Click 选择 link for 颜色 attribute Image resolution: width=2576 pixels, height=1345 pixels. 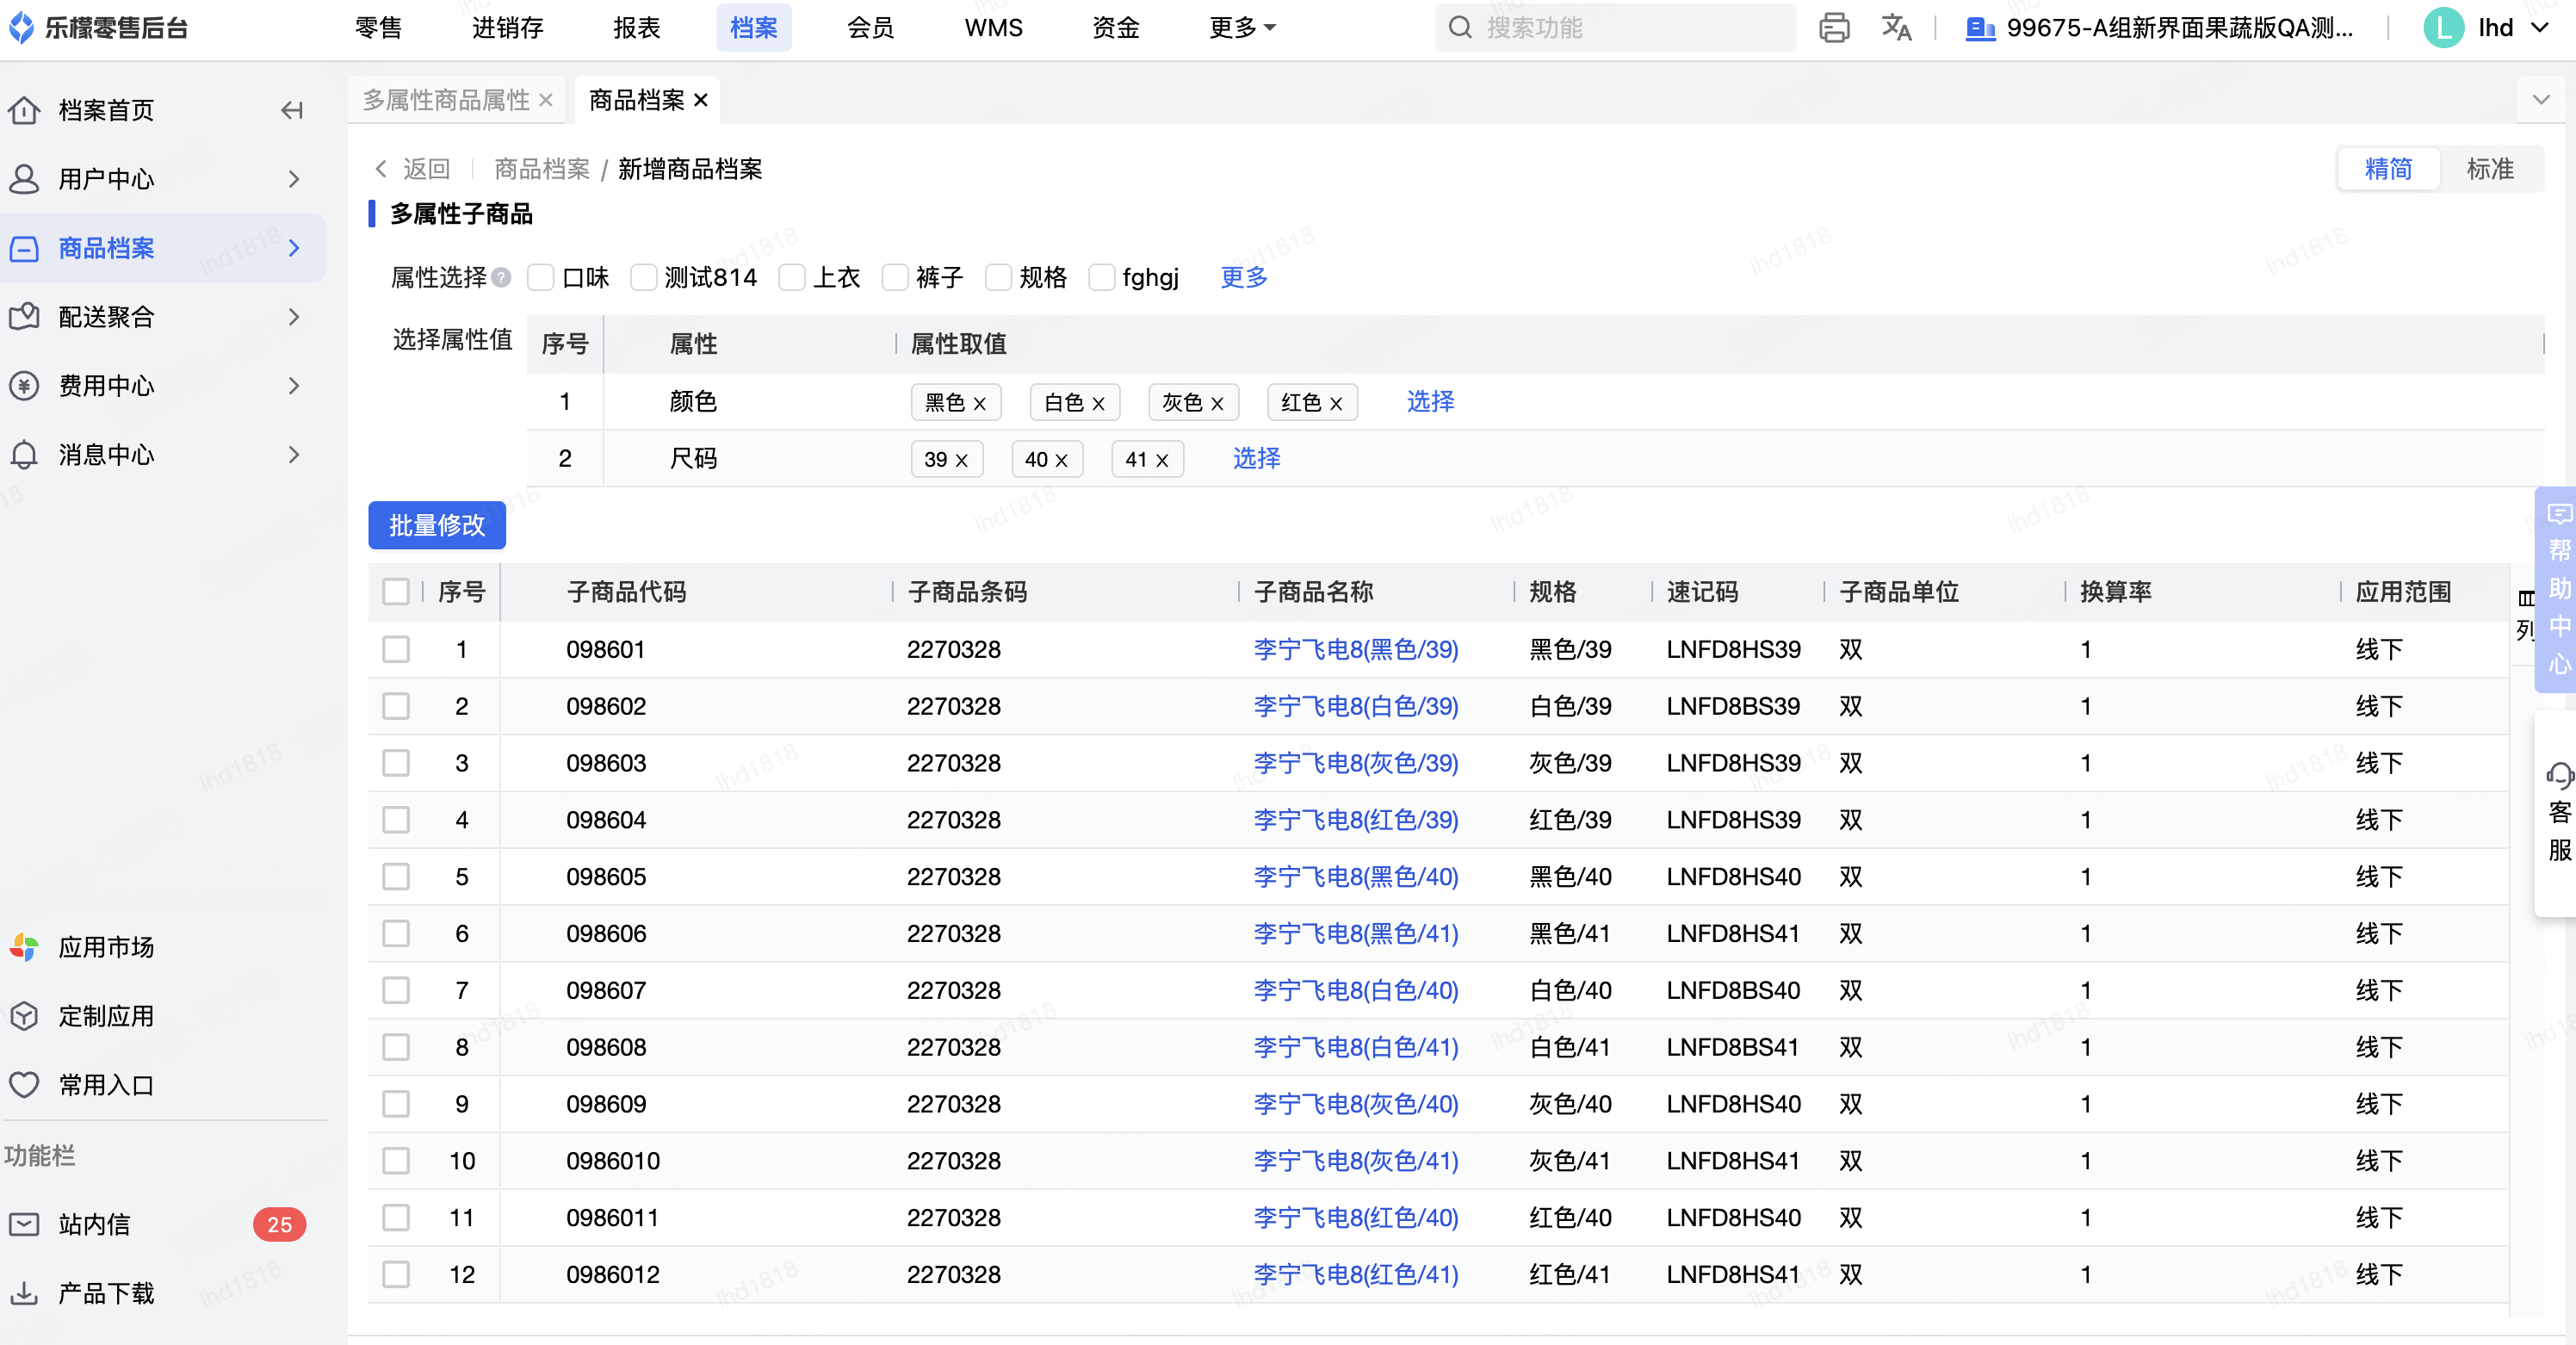[x=1430, y=402]
